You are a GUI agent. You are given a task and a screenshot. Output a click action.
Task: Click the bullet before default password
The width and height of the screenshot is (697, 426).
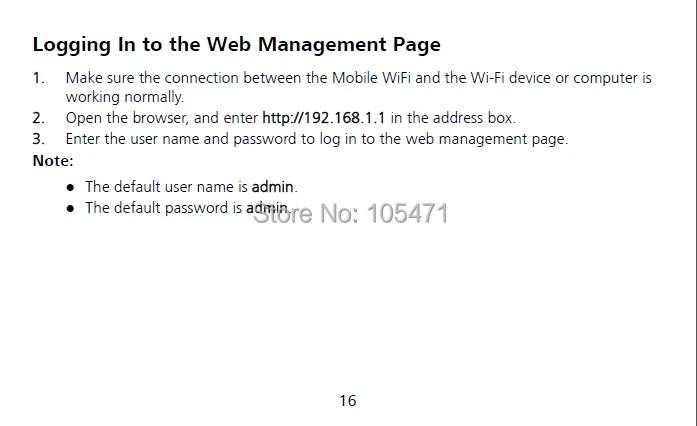70,208
